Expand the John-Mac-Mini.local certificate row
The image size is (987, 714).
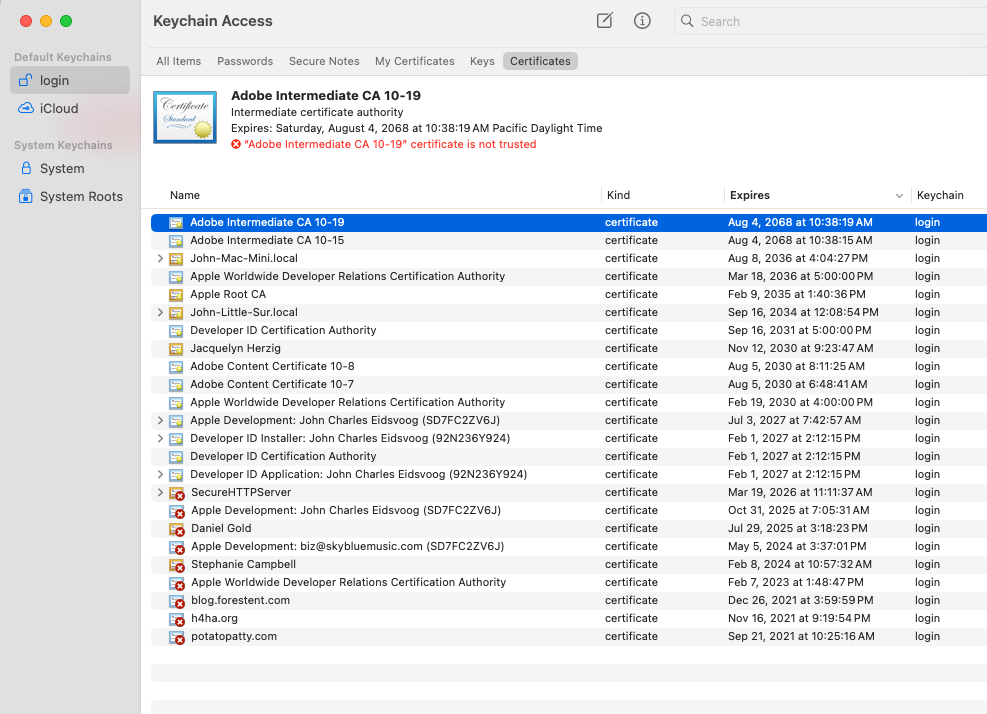coord(160,258)
